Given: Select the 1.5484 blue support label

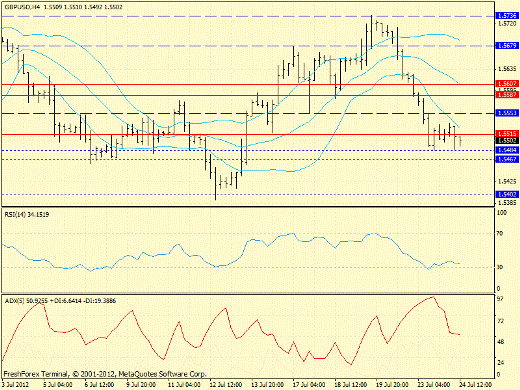Looking at the screenshot, I should click(x=507, y=150).
